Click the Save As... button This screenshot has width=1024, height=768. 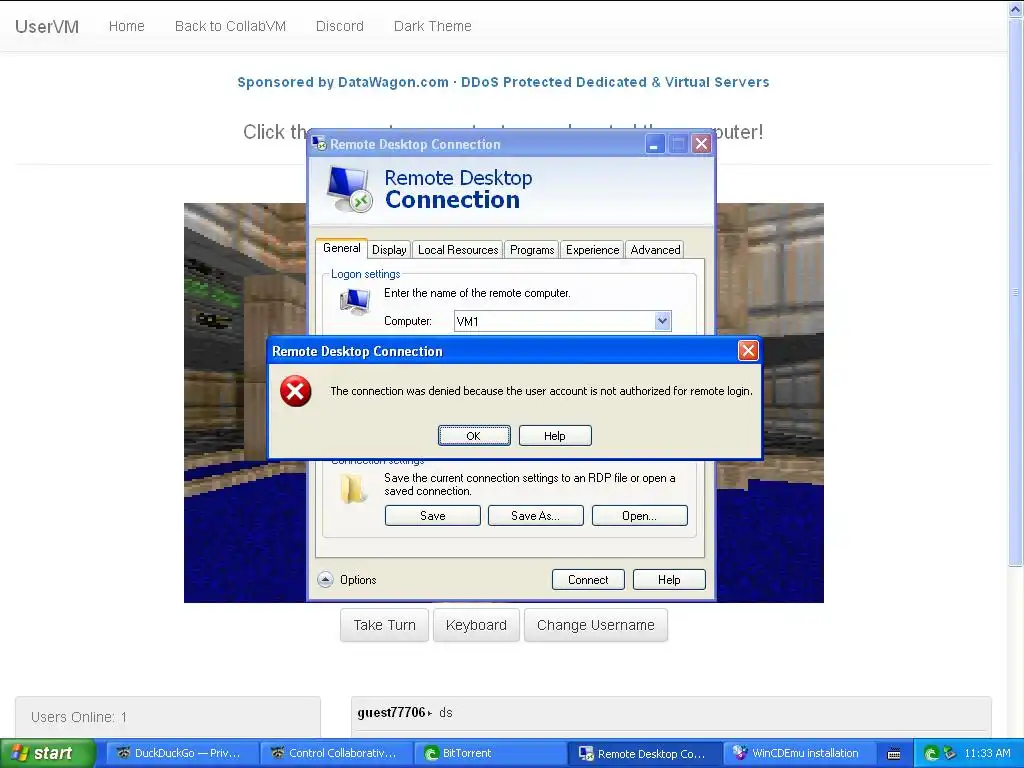[x=536, y=515]
